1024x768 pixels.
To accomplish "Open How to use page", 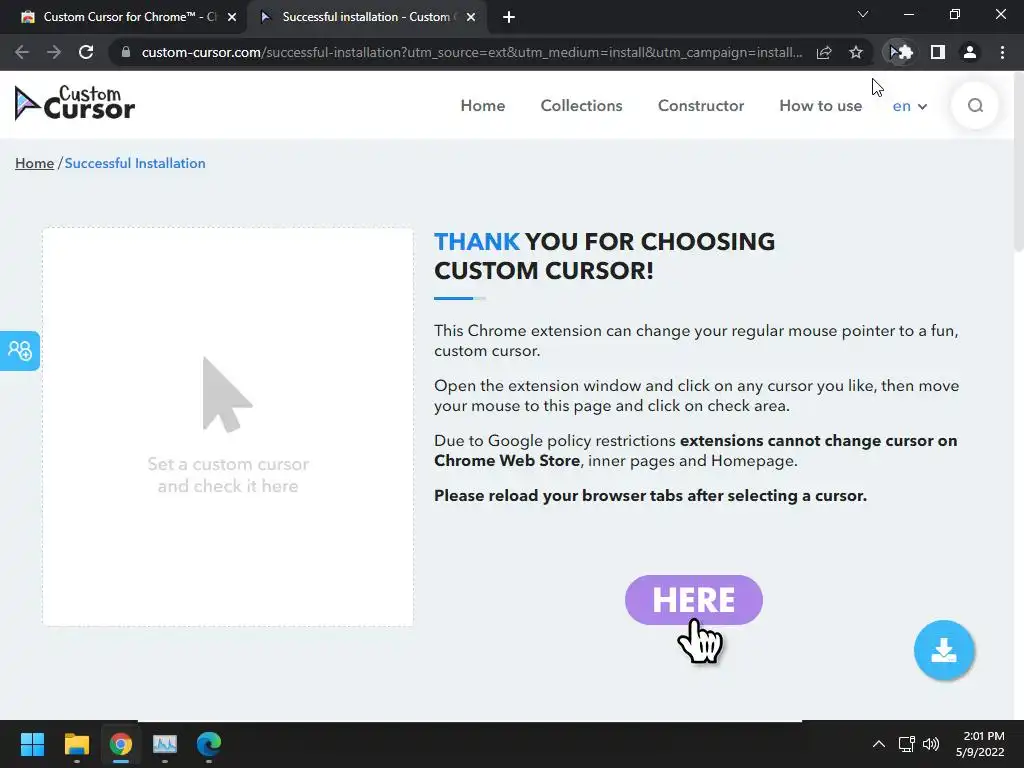I will coord(820,106).
